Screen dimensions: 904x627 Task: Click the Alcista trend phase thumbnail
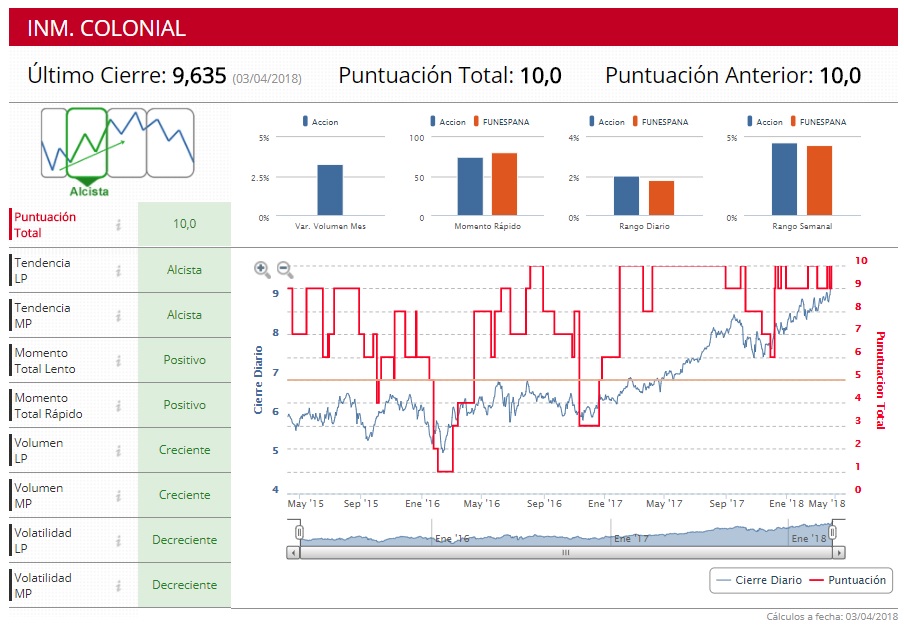click(87, 142)
